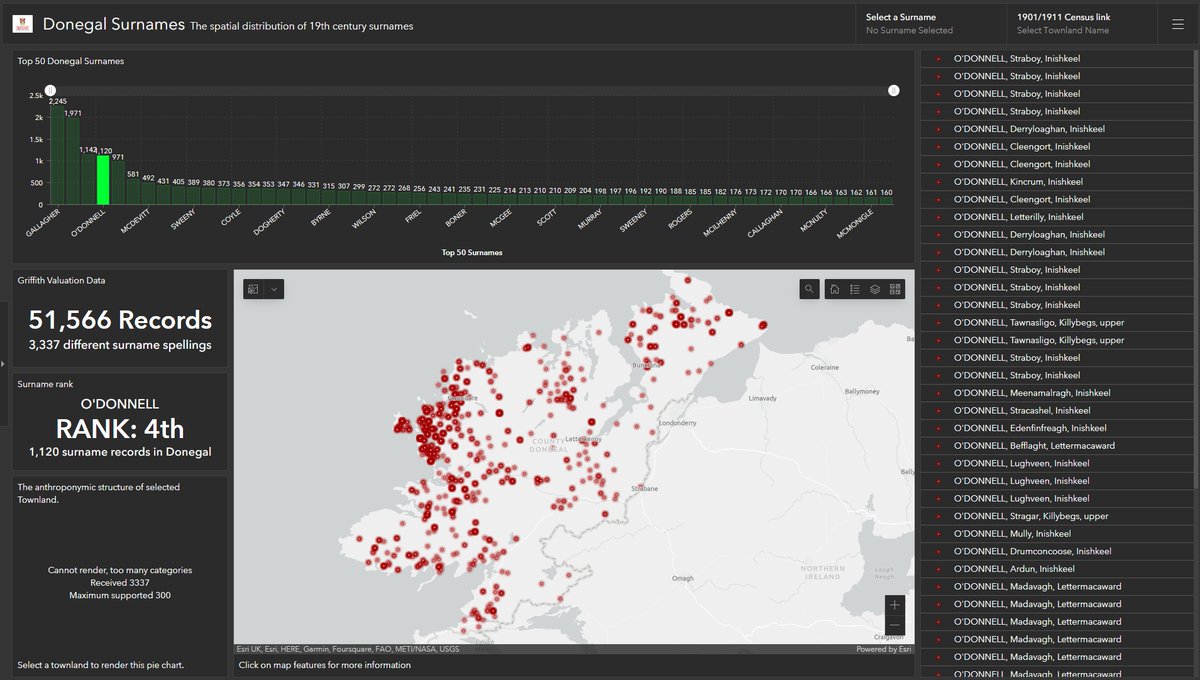Click the RANK: 4th indicator text

point(120,429)
